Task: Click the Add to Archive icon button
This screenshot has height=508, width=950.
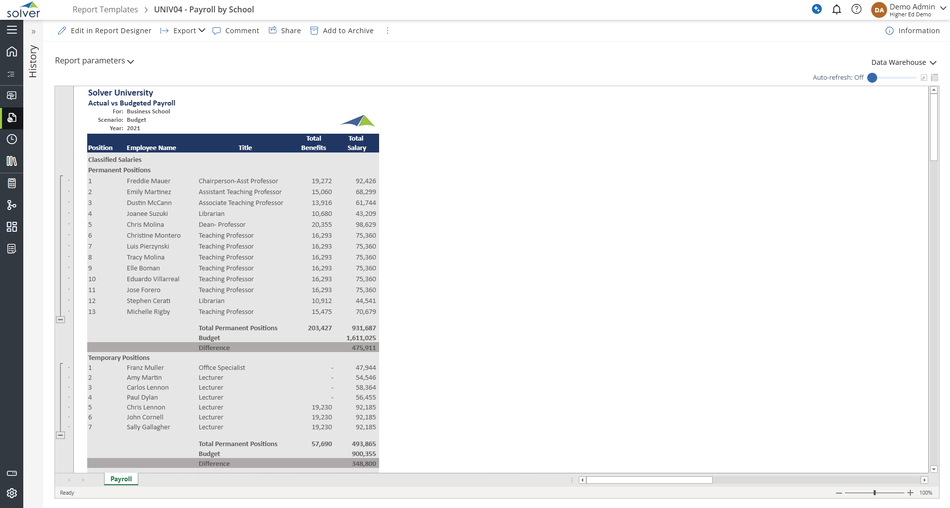Action: pos(314,31)
